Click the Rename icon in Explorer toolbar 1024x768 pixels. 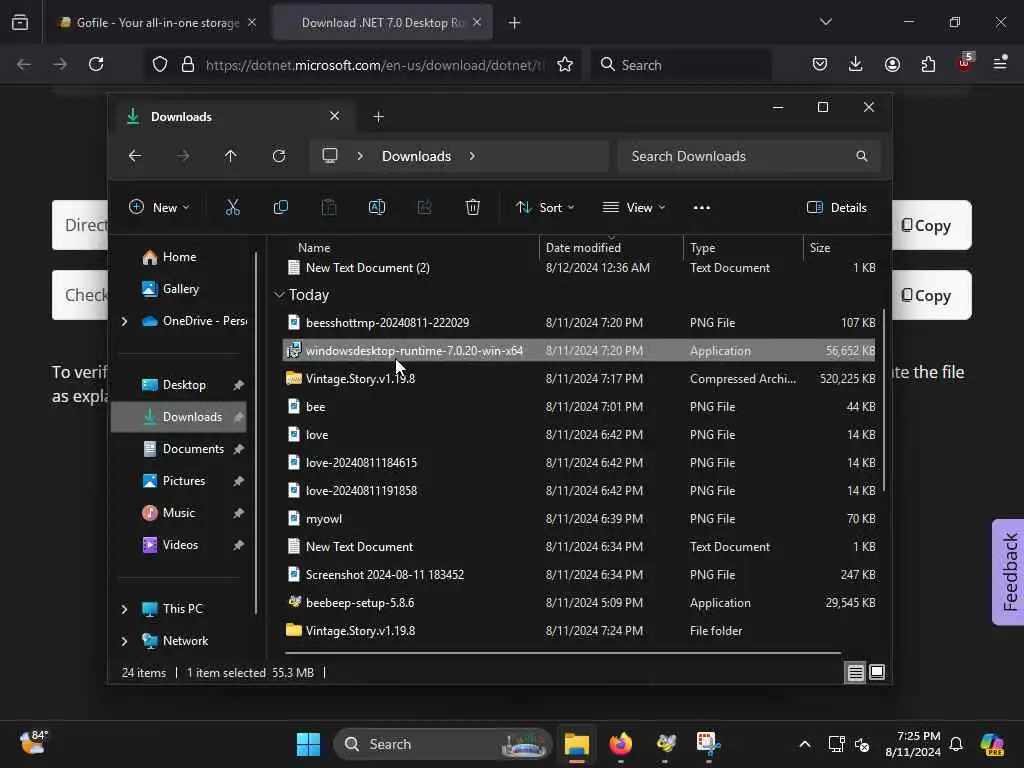click(x=377, y=208)
